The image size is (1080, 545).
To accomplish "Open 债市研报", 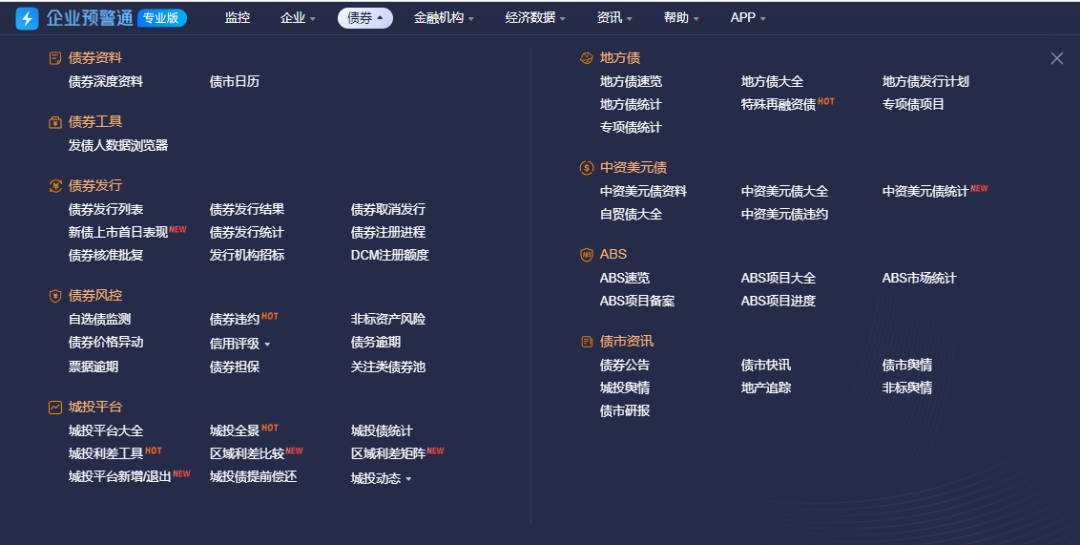I will [625, 411].
